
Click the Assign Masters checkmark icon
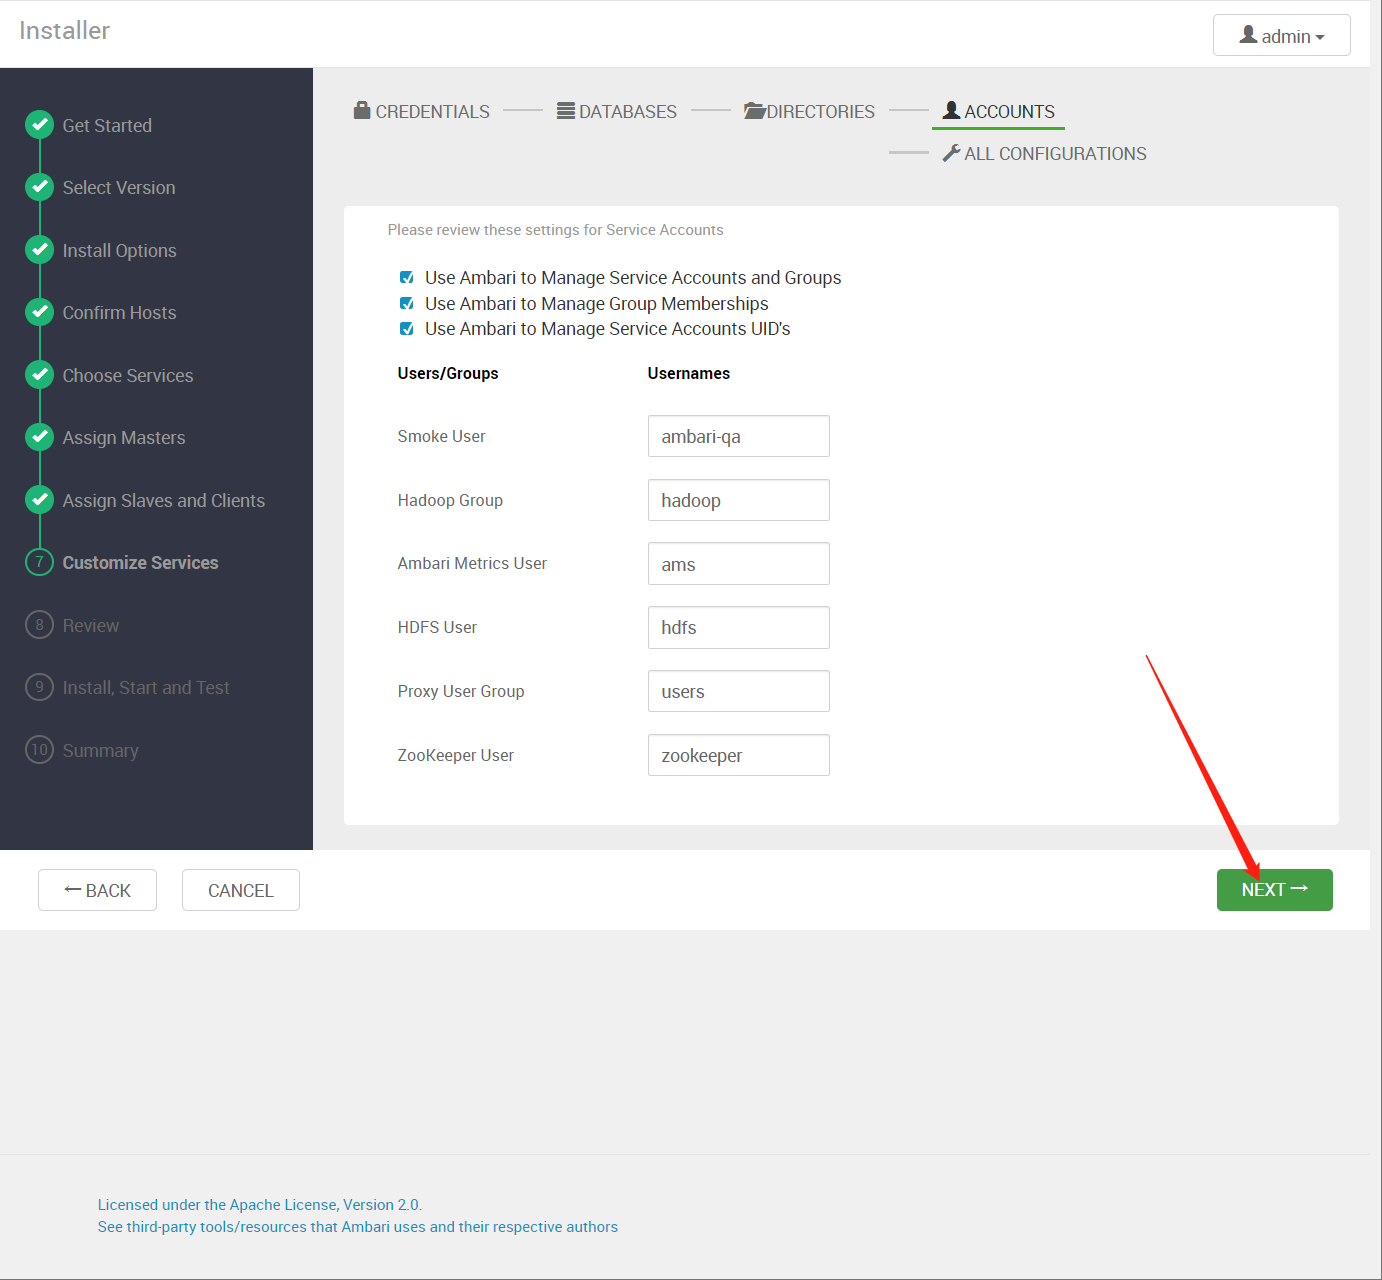click(39, 437)
